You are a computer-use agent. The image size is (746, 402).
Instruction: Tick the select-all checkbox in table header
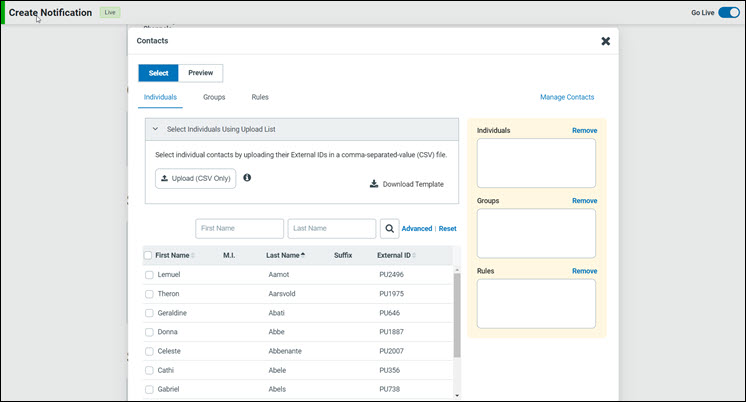pyautogui.click(x=148, y=256)
